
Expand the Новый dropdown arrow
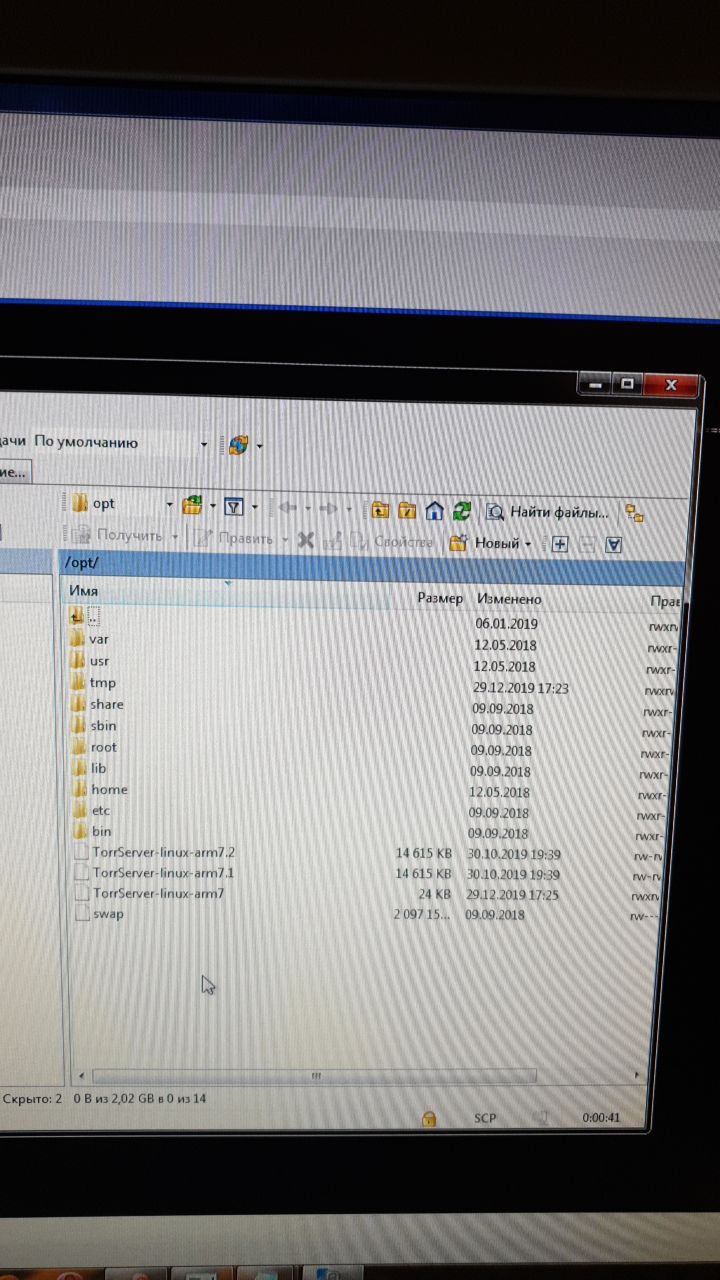[x=528, y=544]
